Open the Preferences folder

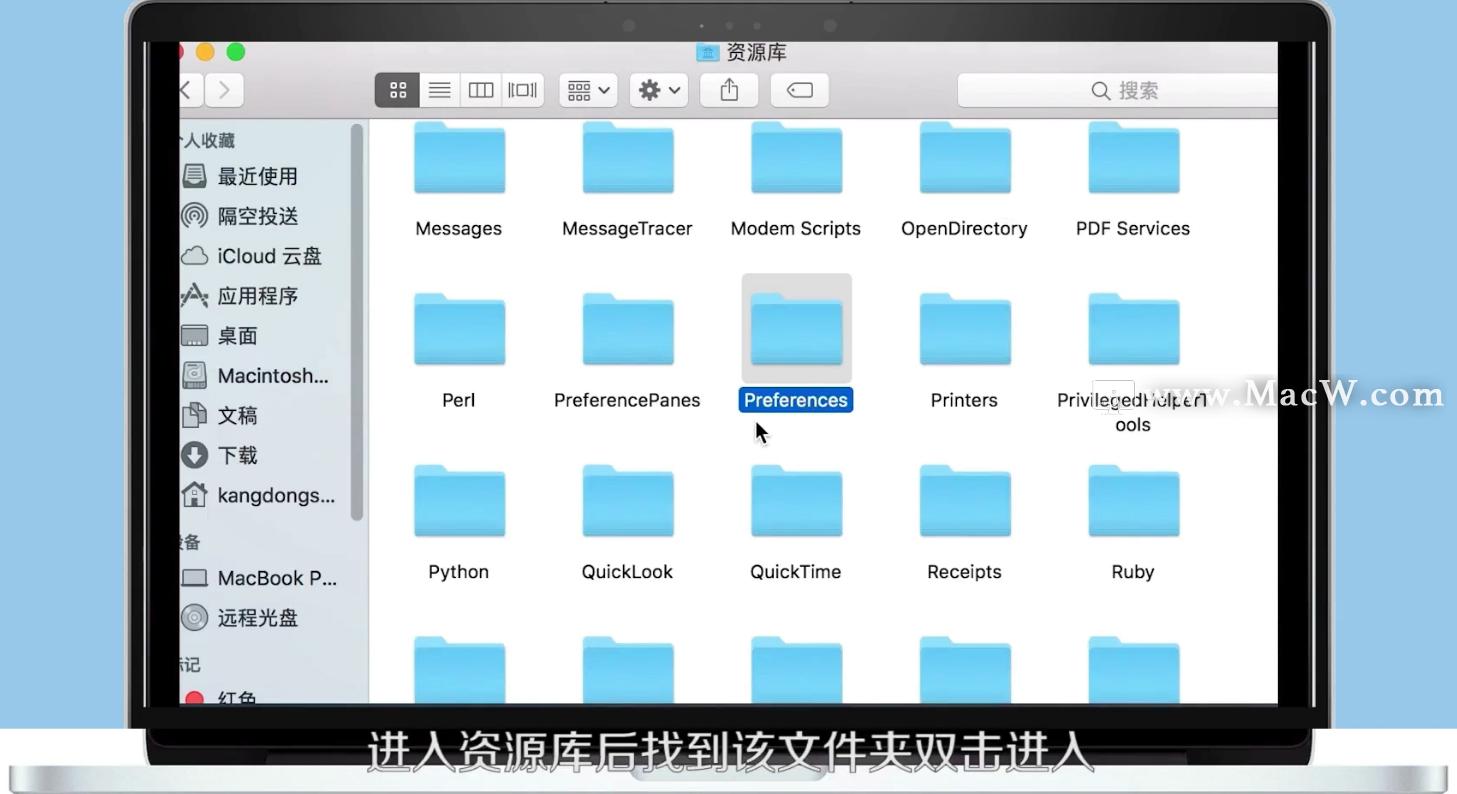pos(795,329)
